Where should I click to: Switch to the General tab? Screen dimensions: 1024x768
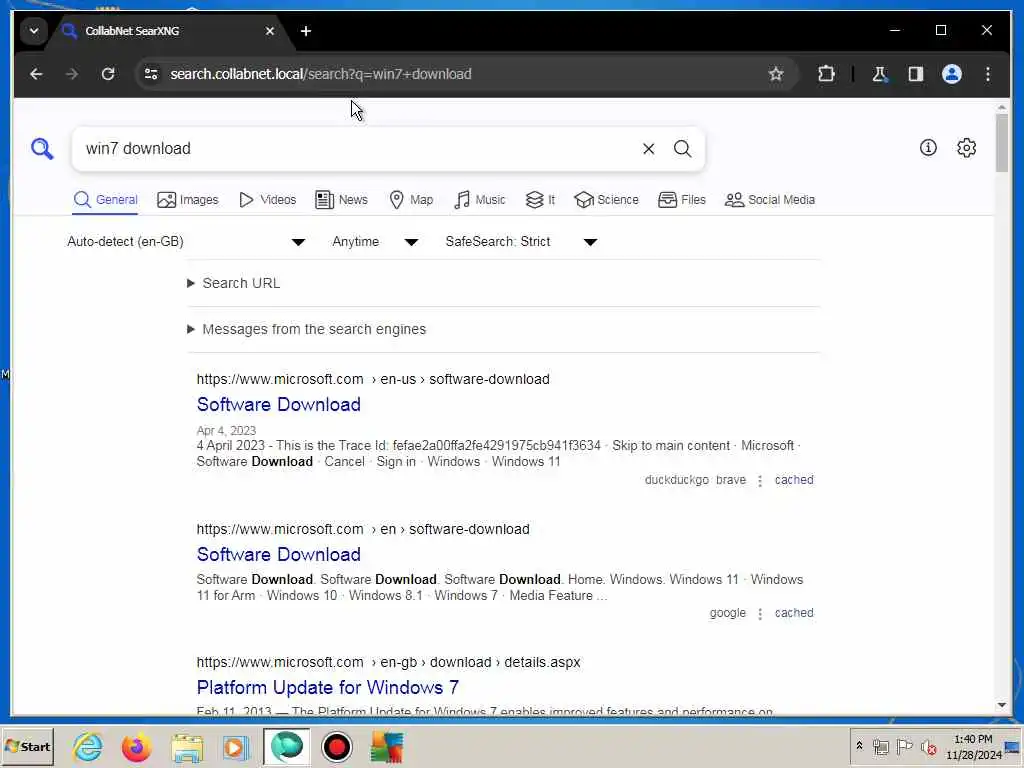(x=105, y=200)
